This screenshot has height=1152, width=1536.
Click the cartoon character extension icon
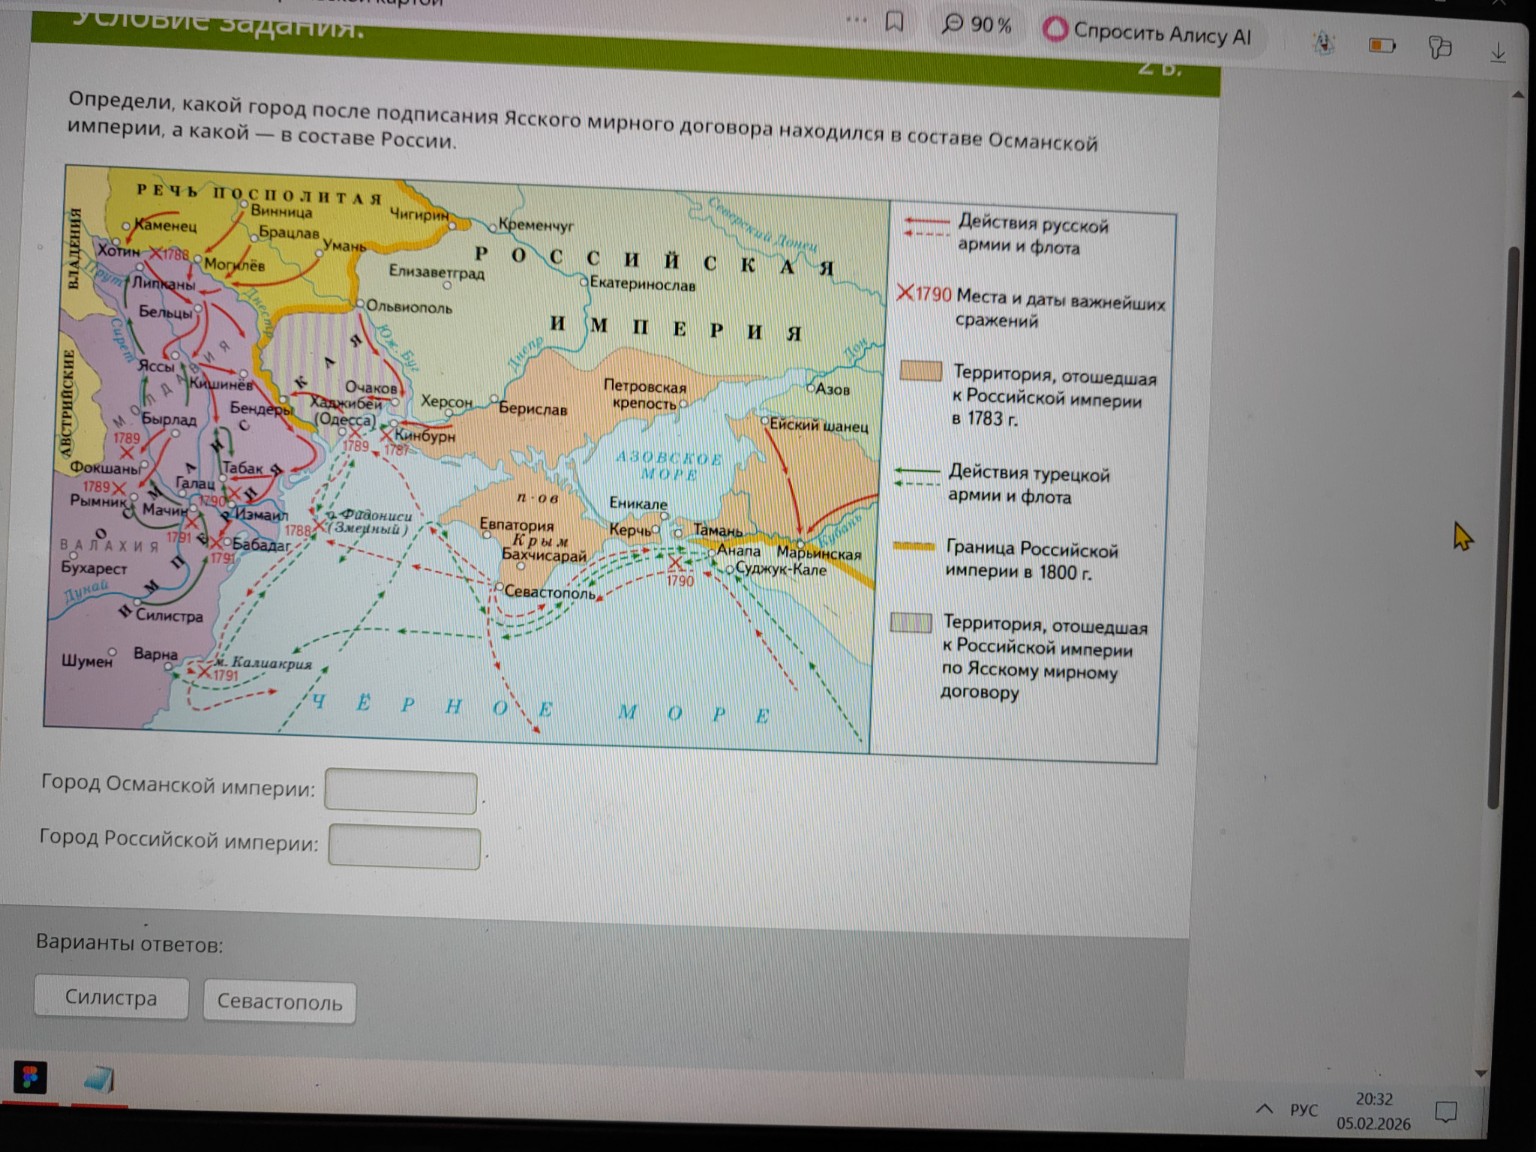pyautogui.click(x=1324, y=42)
